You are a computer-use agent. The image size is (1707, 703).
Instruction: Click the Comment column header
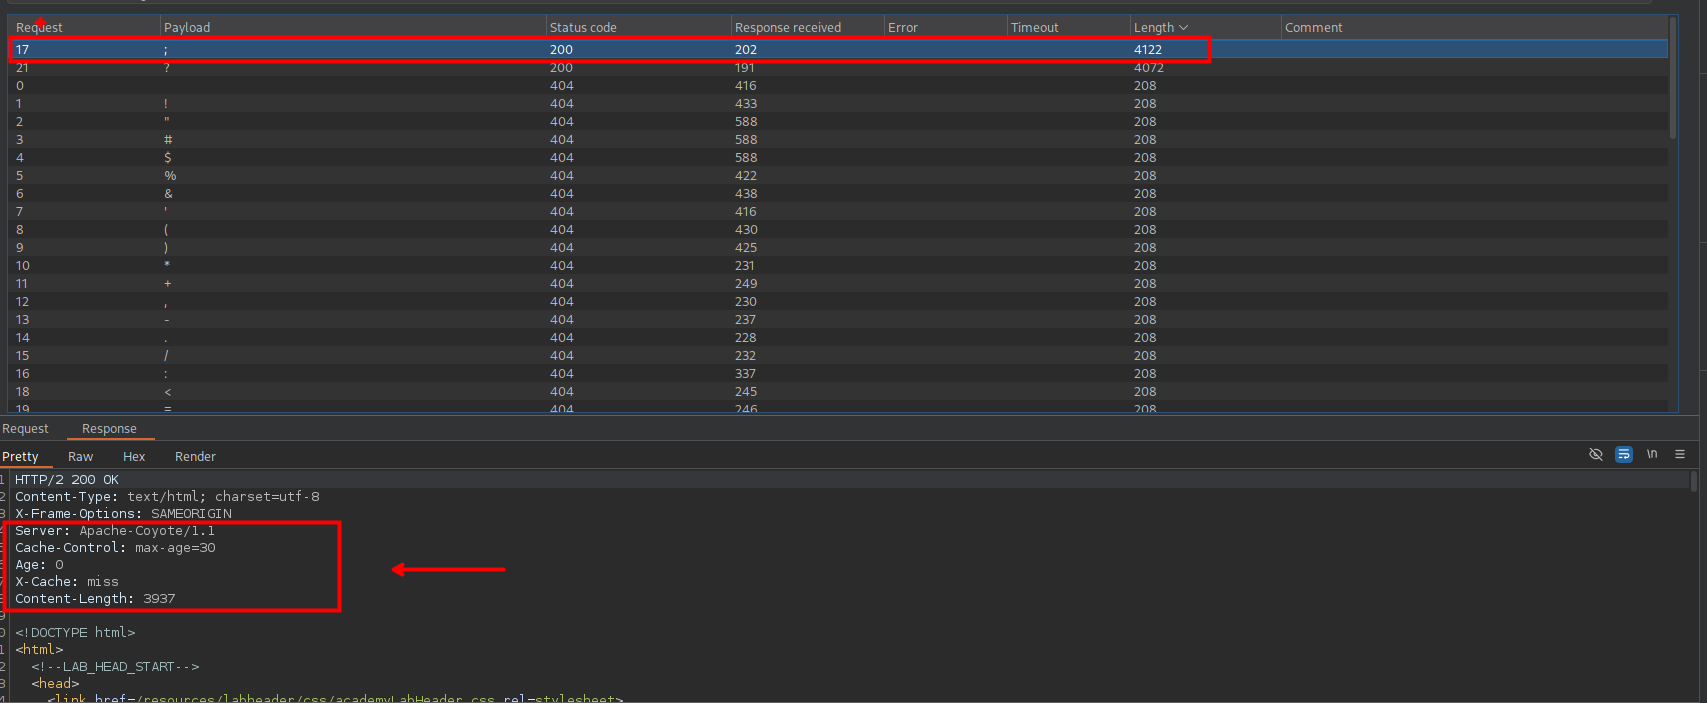(1313, 28)
